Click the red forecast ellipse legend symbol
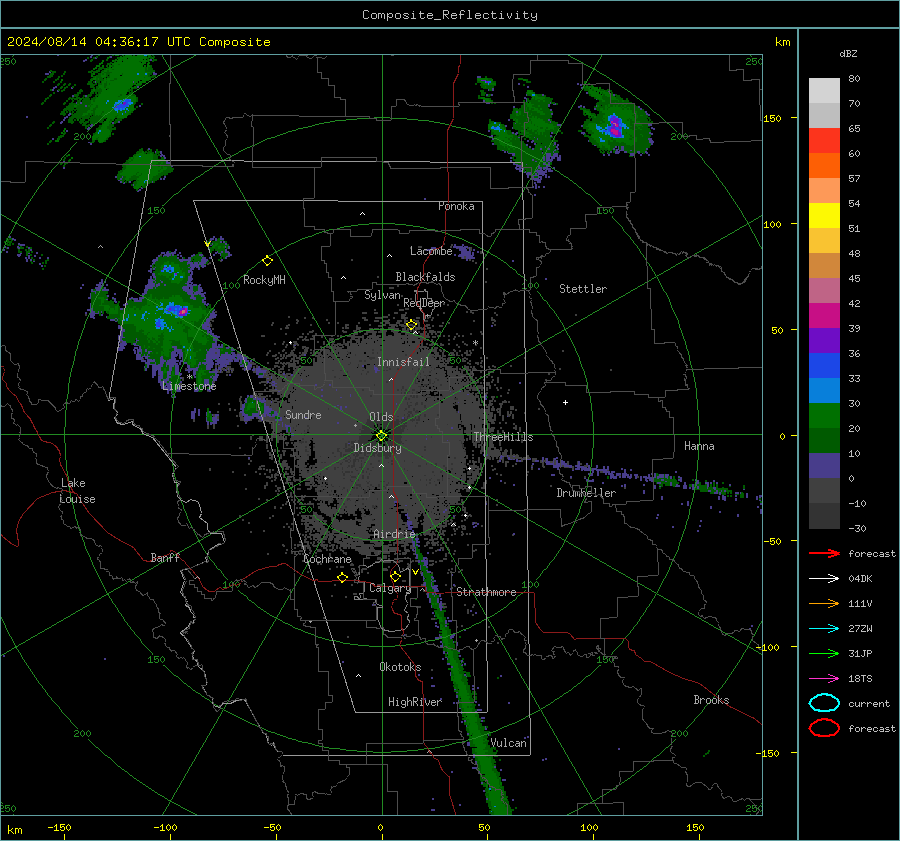The height and width of the screenshot is (841, 900). 824,728
